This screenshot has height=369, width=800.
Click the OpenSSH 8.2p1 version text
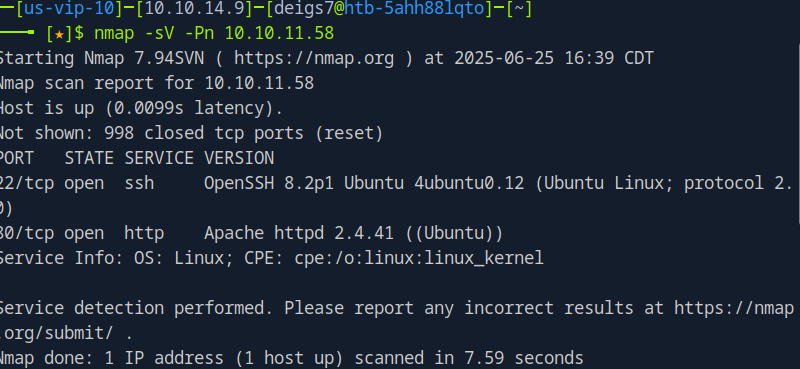[x=269, y=183]
